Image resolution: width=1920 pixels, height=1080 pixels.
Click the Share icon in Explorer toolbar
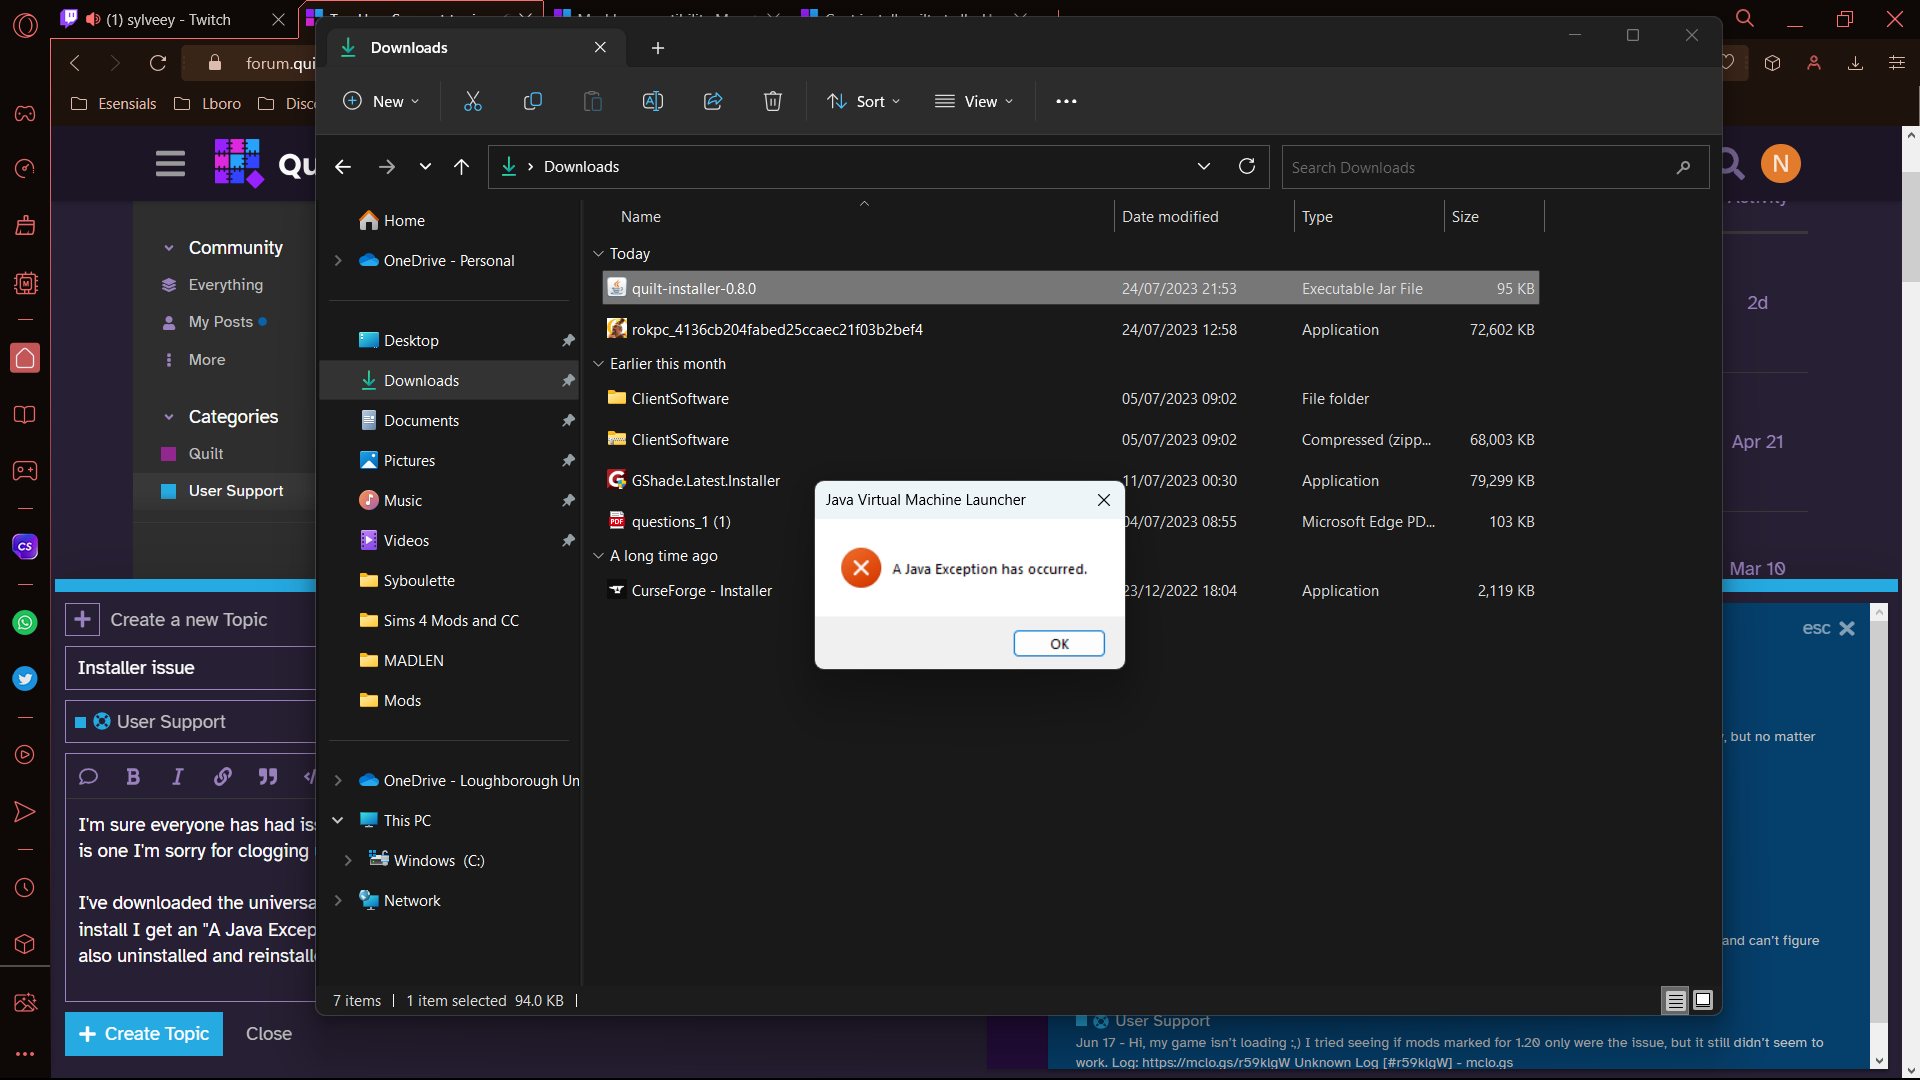click(713, 101)
